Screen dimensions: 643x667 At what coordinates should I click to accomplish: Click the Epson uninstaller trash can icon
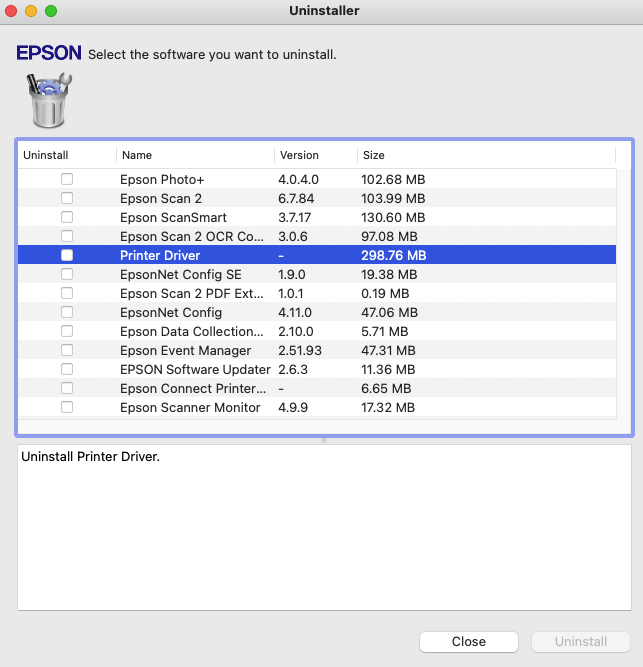point(49,100)
